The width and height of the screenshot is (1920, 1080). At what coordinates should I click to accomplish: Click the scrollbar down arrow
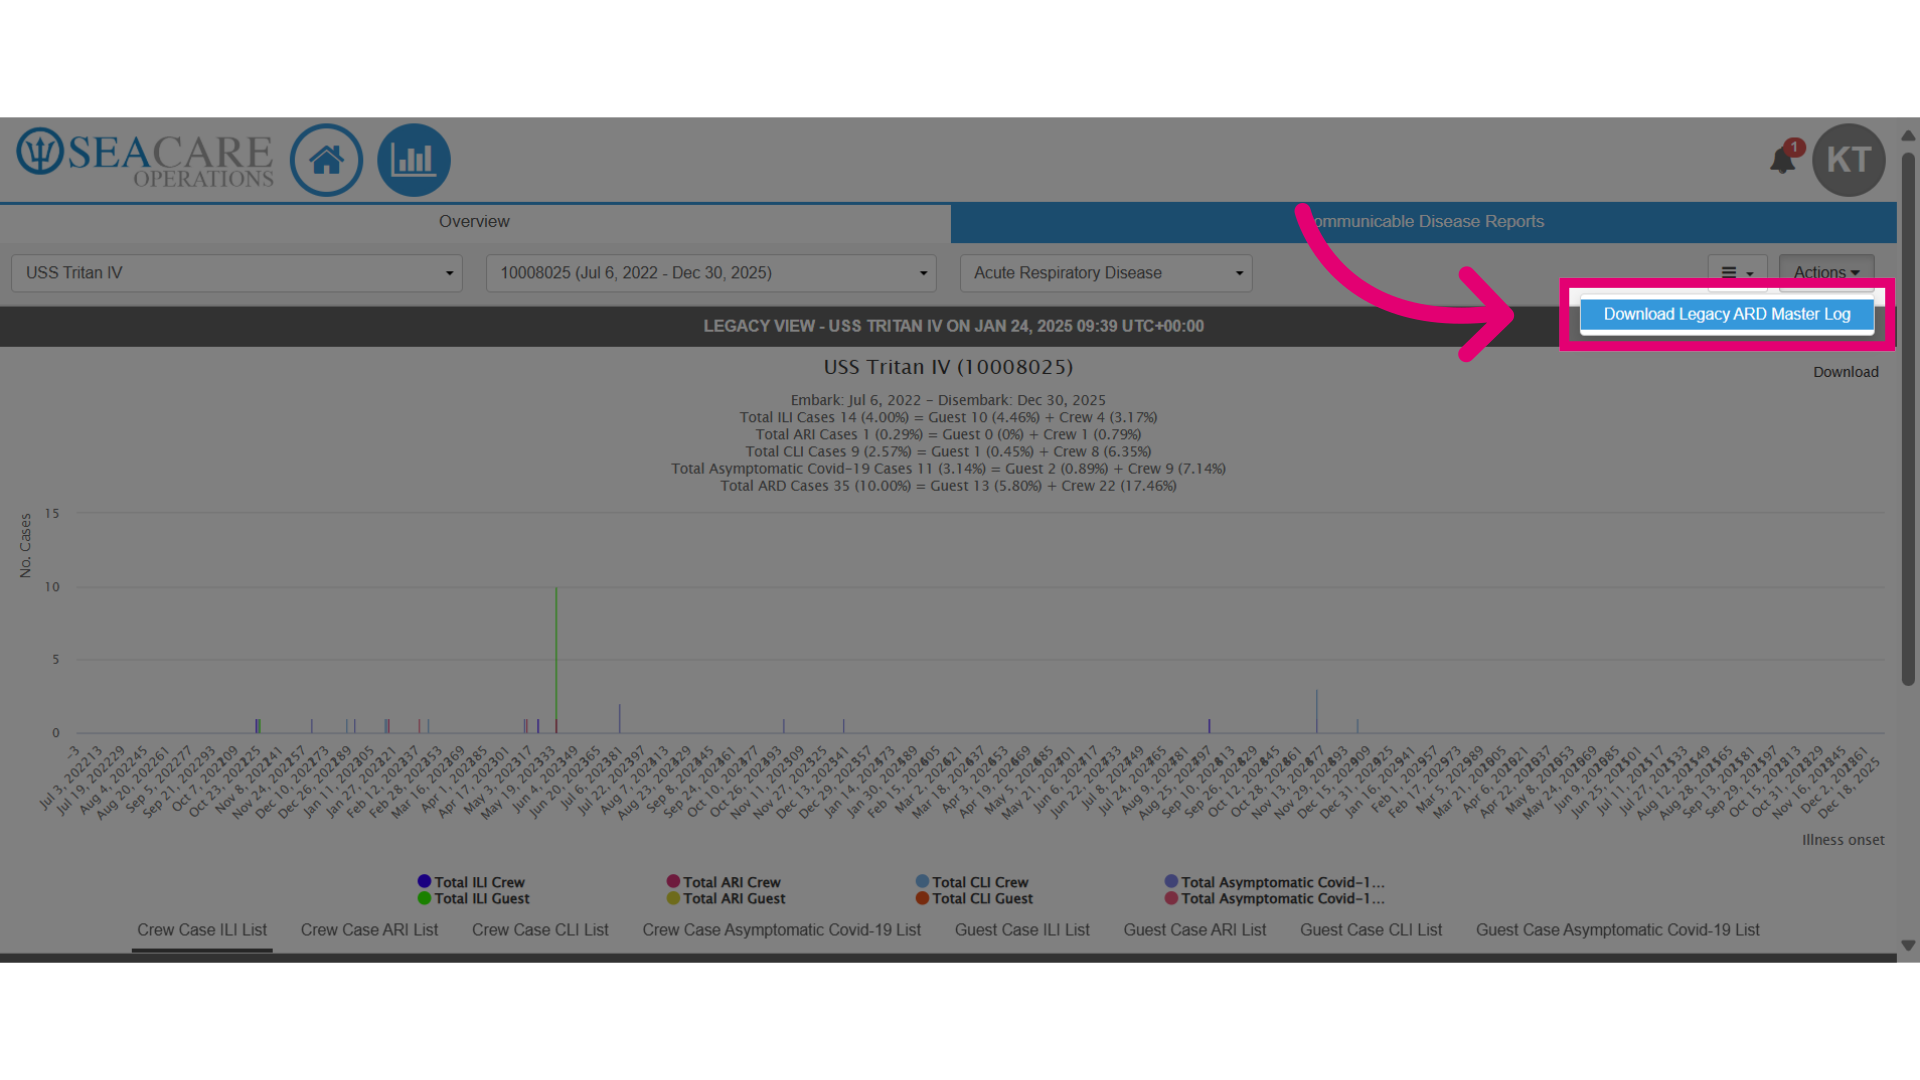pyautogui.click(x=1908, y=945)
